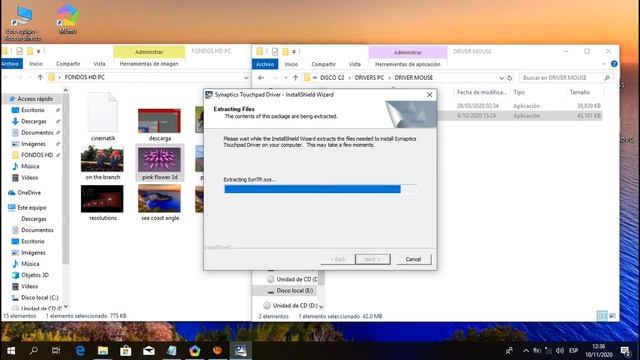This screenshot has width=640, height=360.
Task: Open Microsoft Store from taskbar
Action: click(125, 351)
